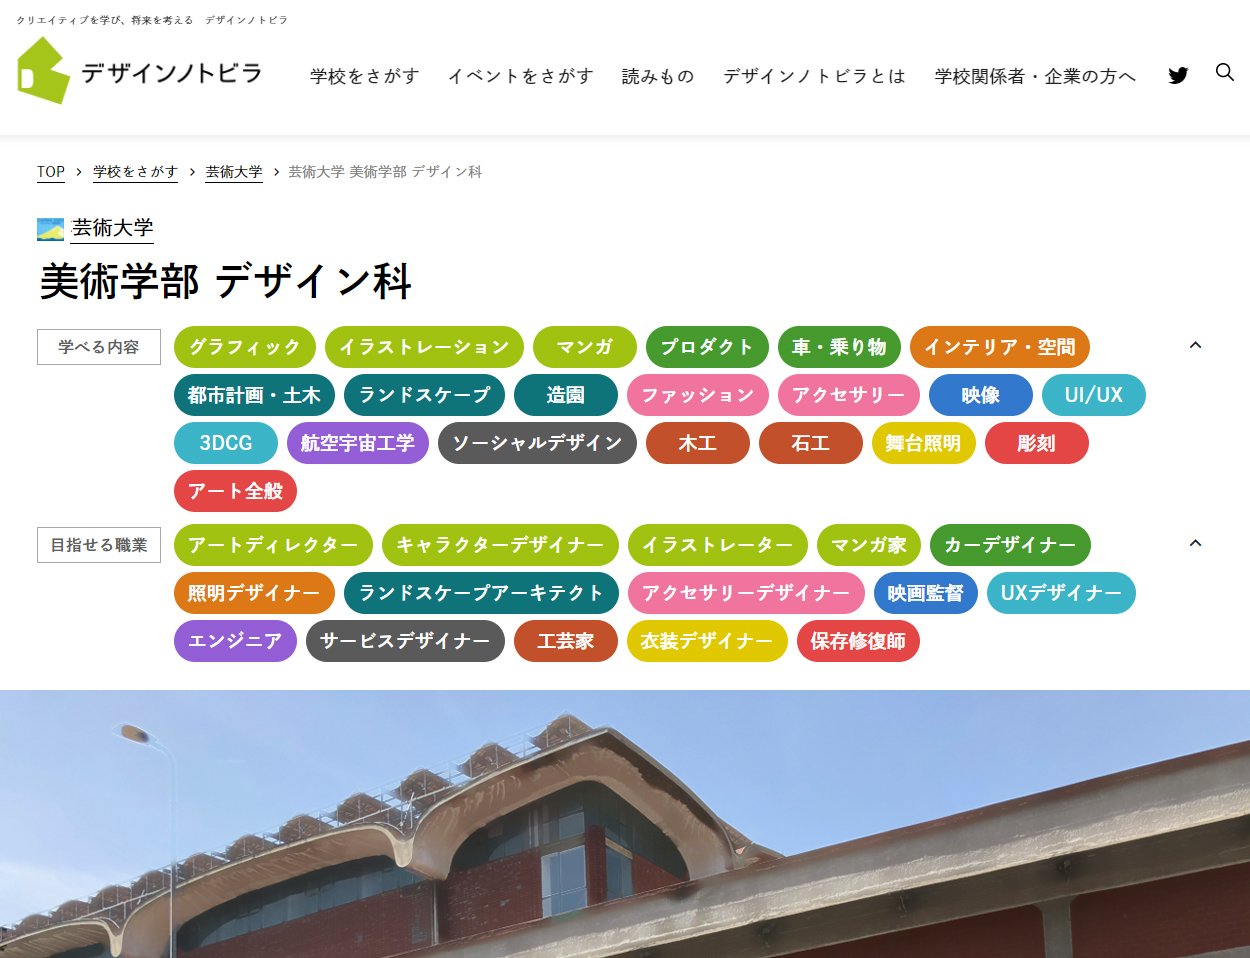Pick the アート全般 tag
1250x958 pixels.
(236, 491)
